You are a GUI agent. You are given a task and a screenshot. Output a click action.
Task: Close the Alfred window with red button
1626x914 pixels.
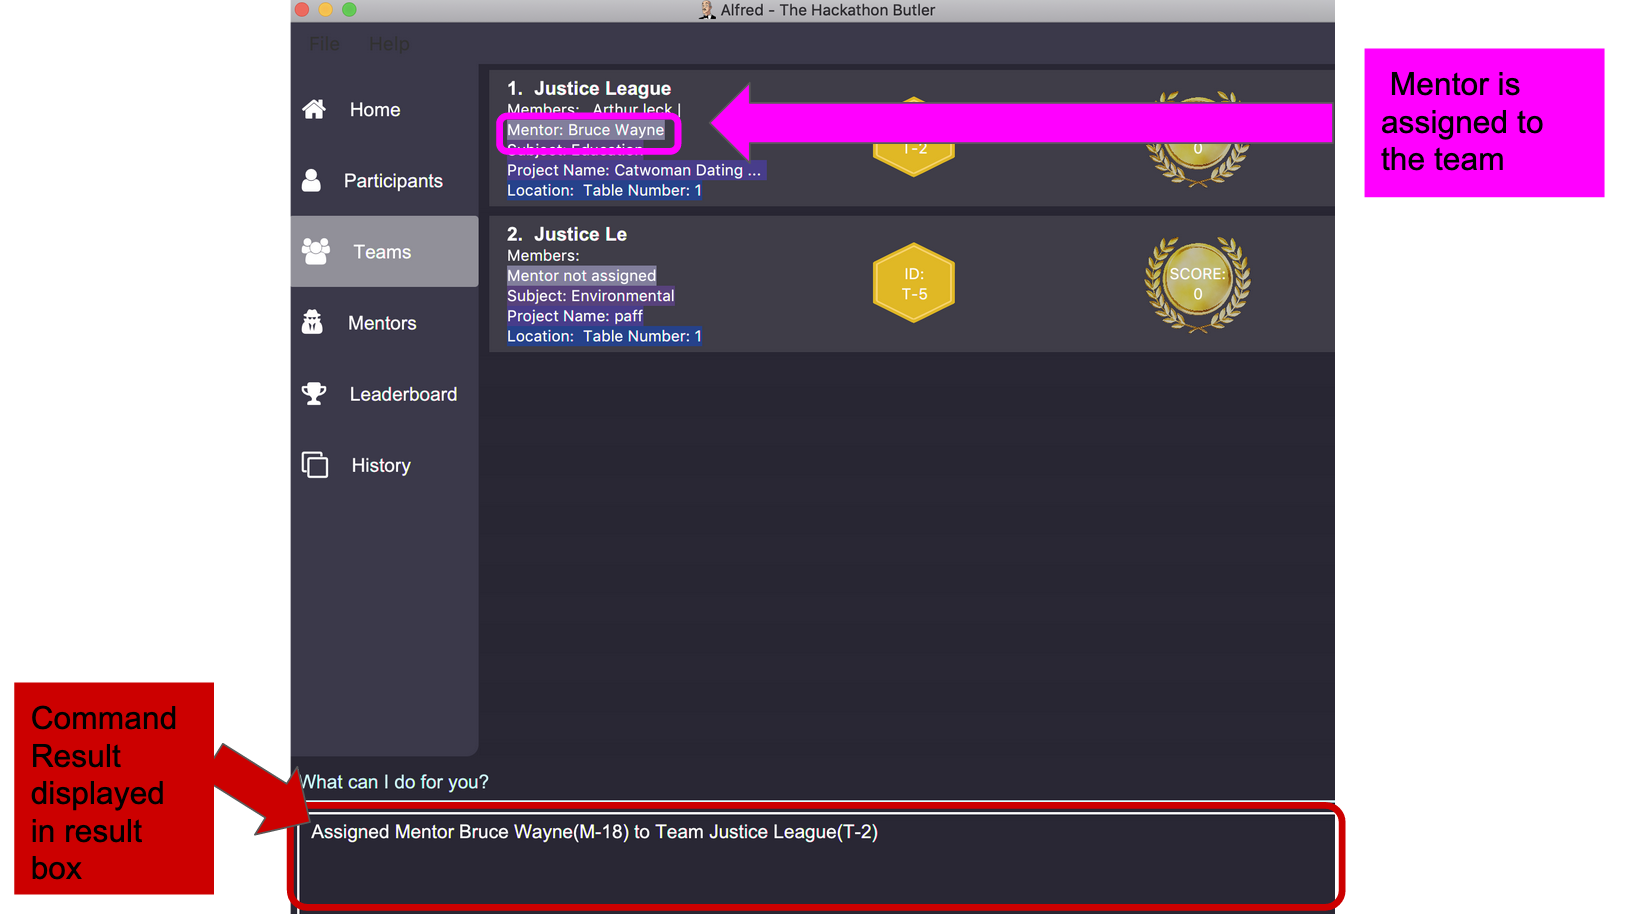[302, 10]
